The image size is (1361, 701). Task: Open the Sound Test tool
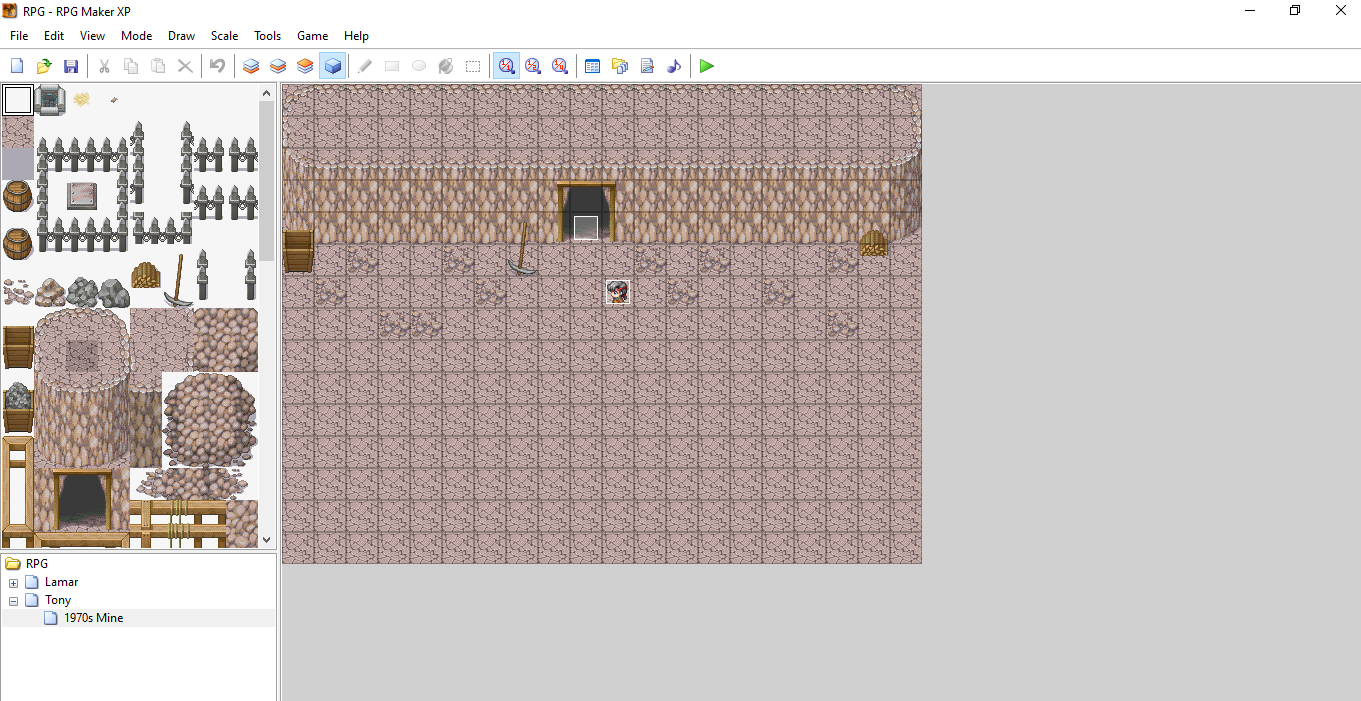pos(674,66)
